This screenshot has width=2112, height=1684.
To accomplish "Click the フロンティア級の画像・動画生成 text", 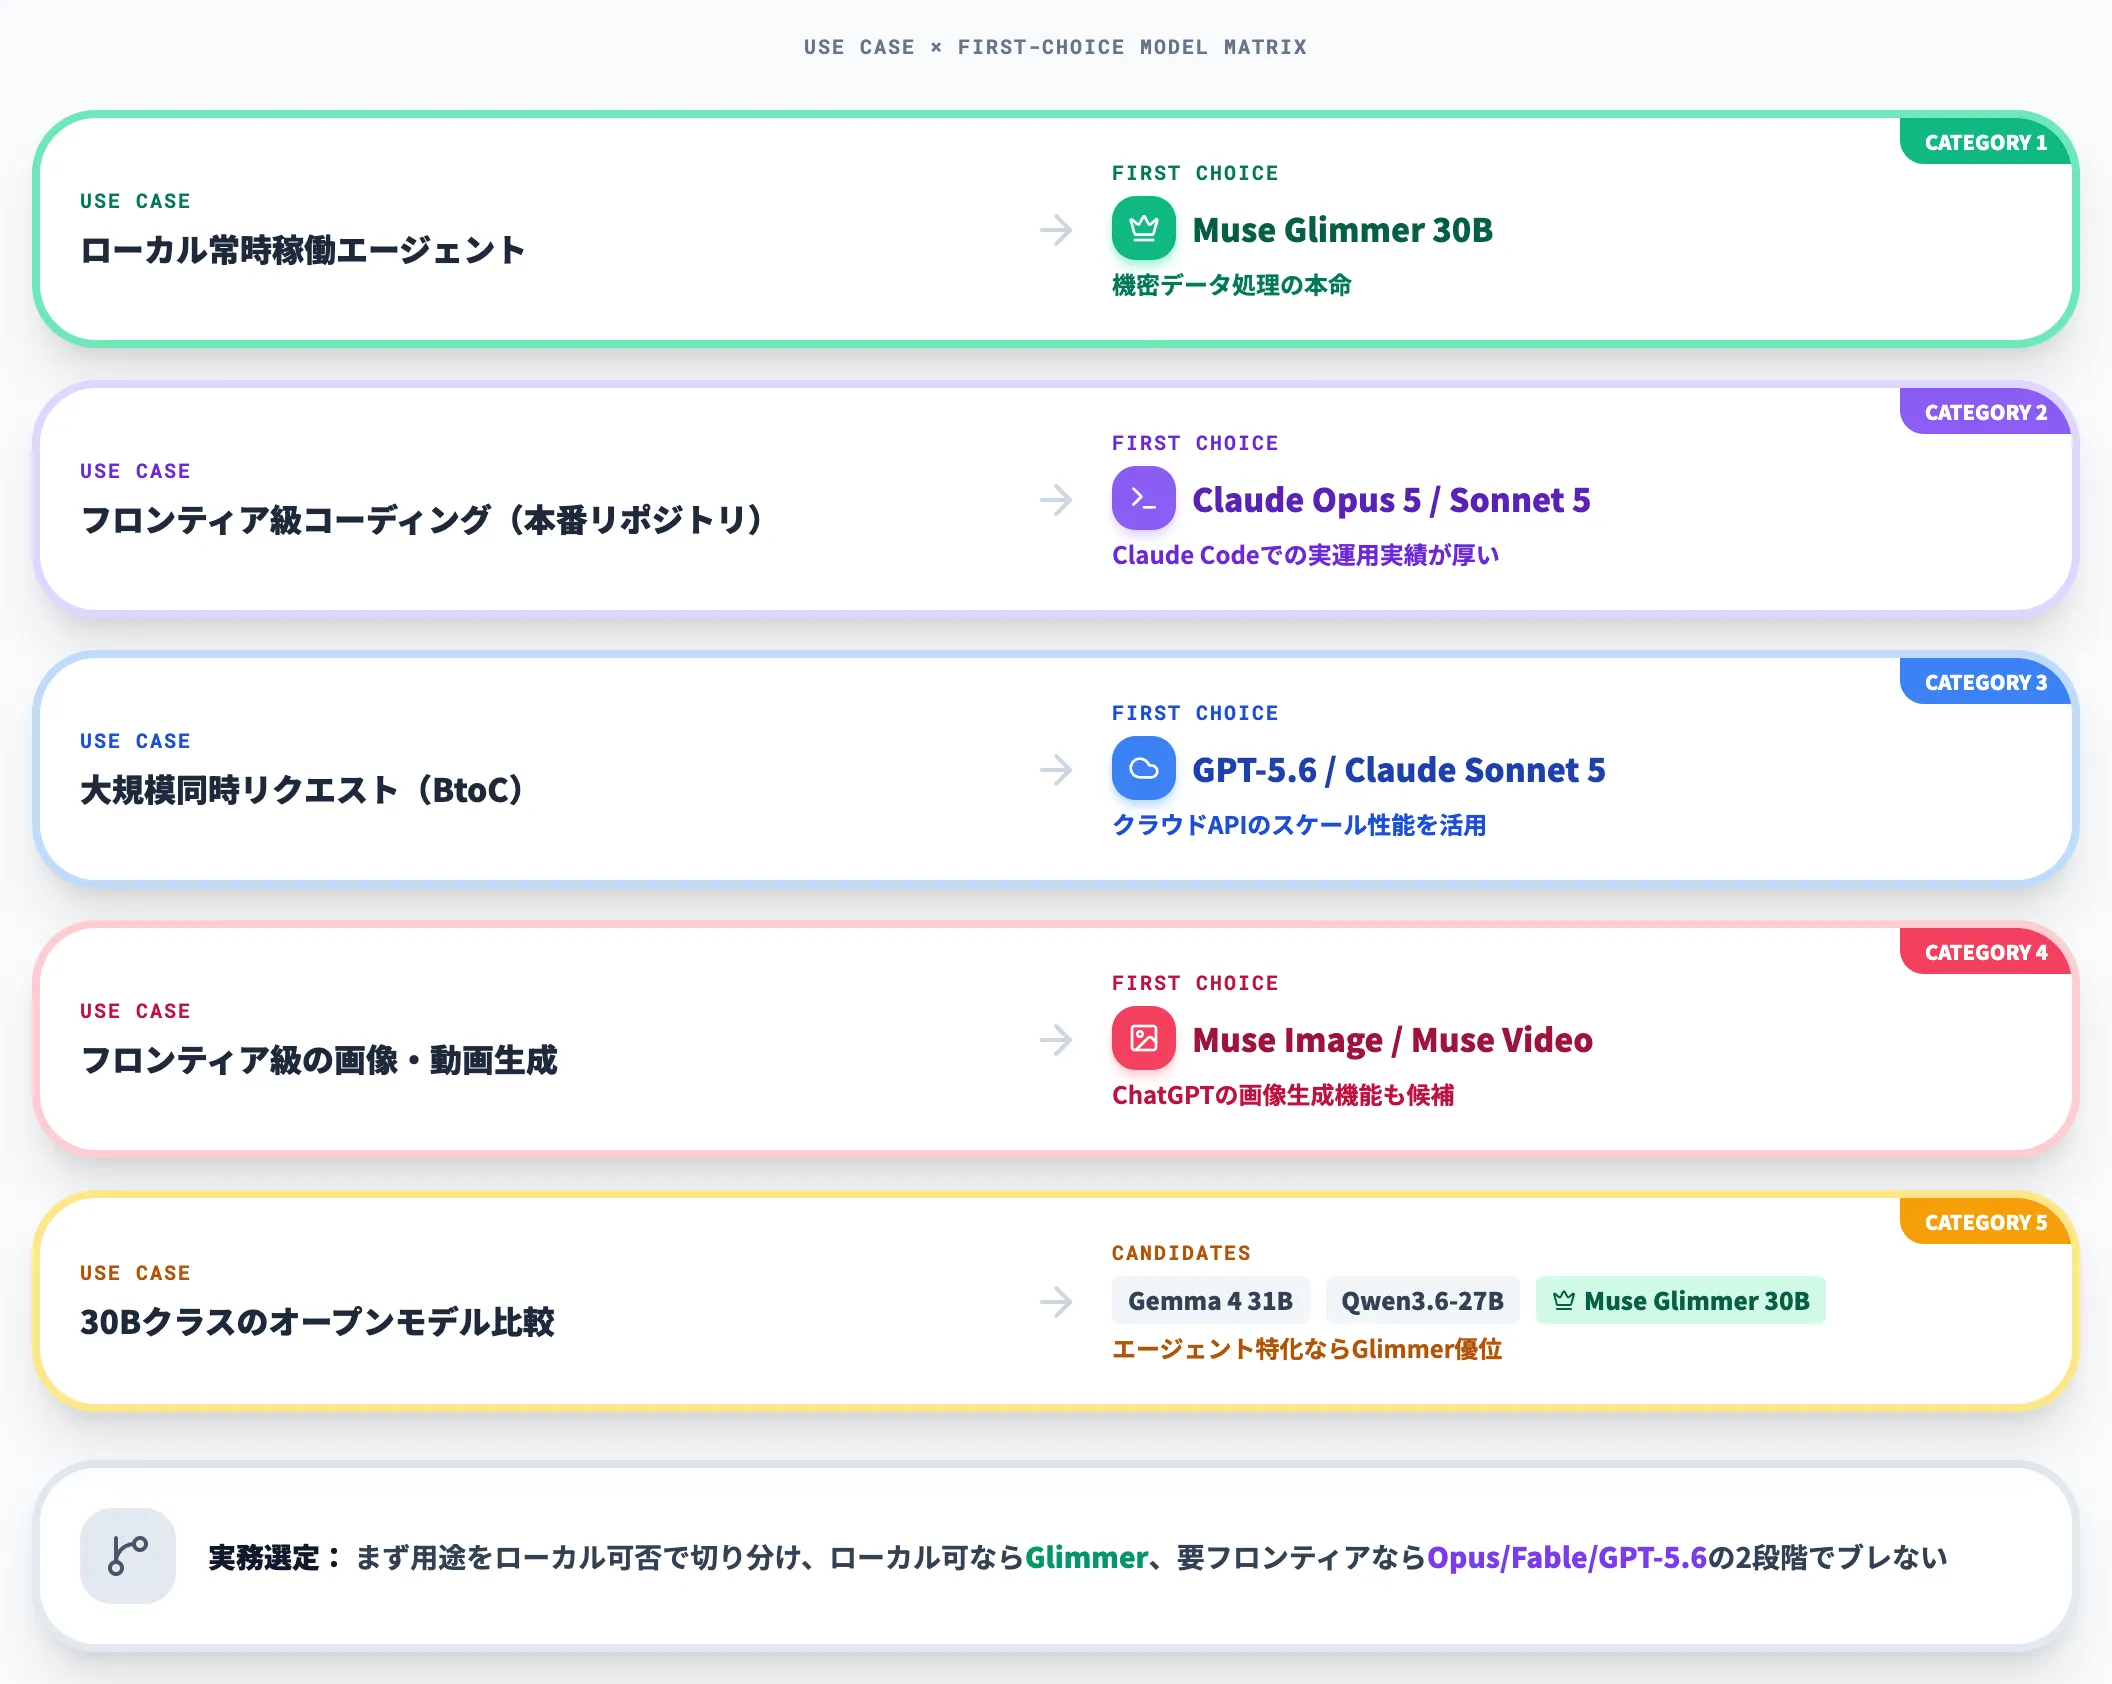I will (x=318, y=1060).
